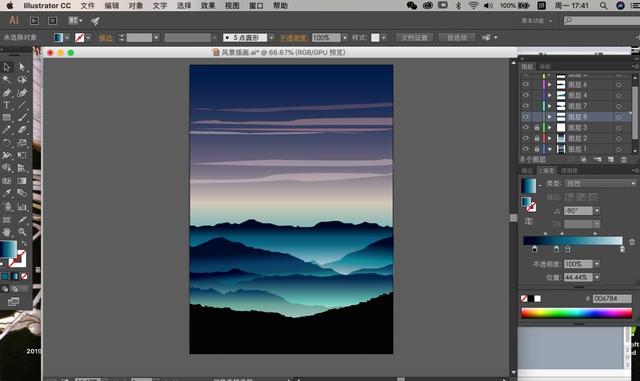640x381 pixels.
Task: Click the hex color field 006784
Action: tap(612, 299)
